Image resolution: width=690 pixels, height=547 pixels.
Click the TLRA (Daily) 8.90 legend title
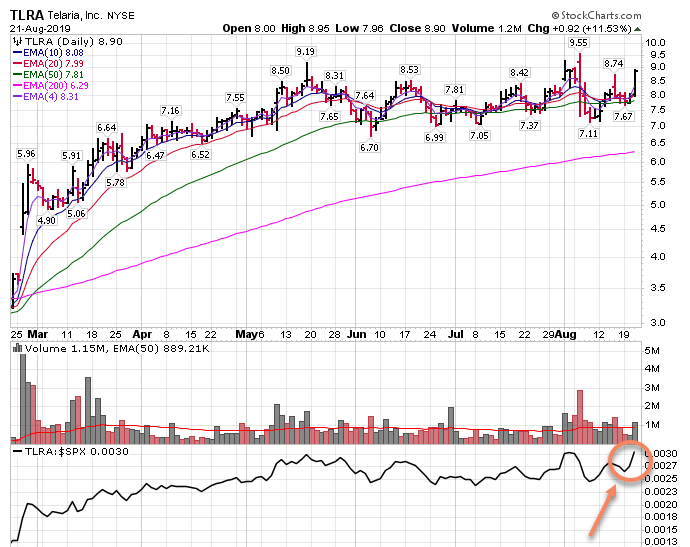[x=73, y=41]
